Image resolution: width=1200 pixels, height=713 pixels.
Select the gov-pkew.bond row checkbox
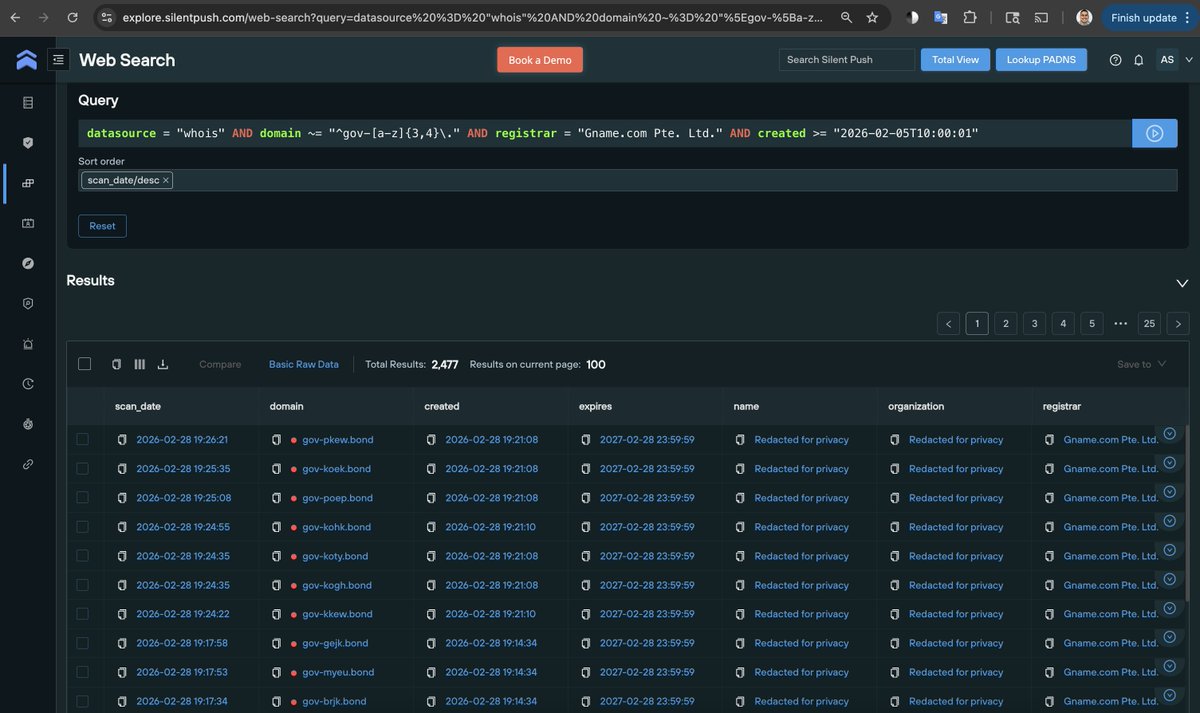coord(82,439)
